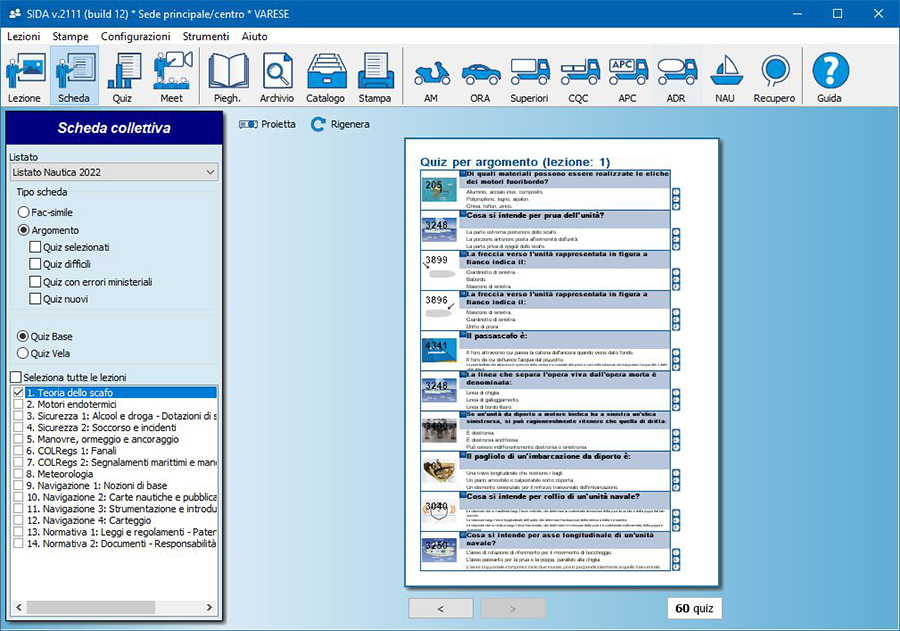Image resolution: width=900 pixels, height=631 pixels.
Task: Open the Recupero icon
Action: click(x=775, y=78)
